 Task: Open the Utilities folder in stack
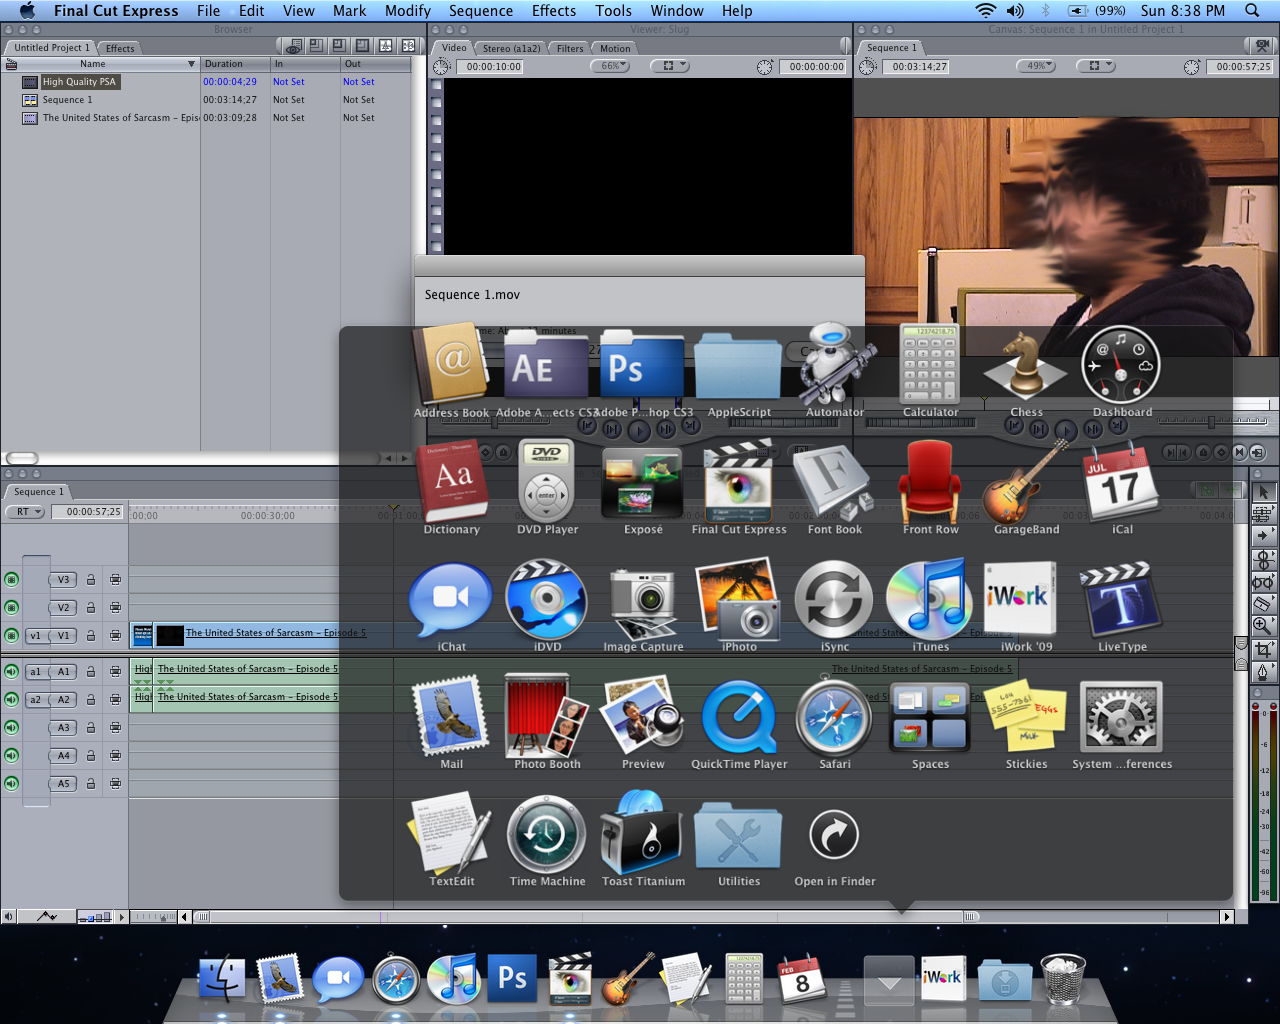(x=738, y=834)
